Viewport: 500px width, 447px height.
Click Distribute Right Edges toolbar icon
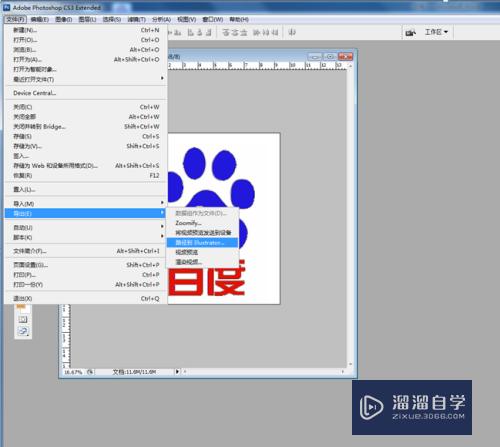click(275, 32)
